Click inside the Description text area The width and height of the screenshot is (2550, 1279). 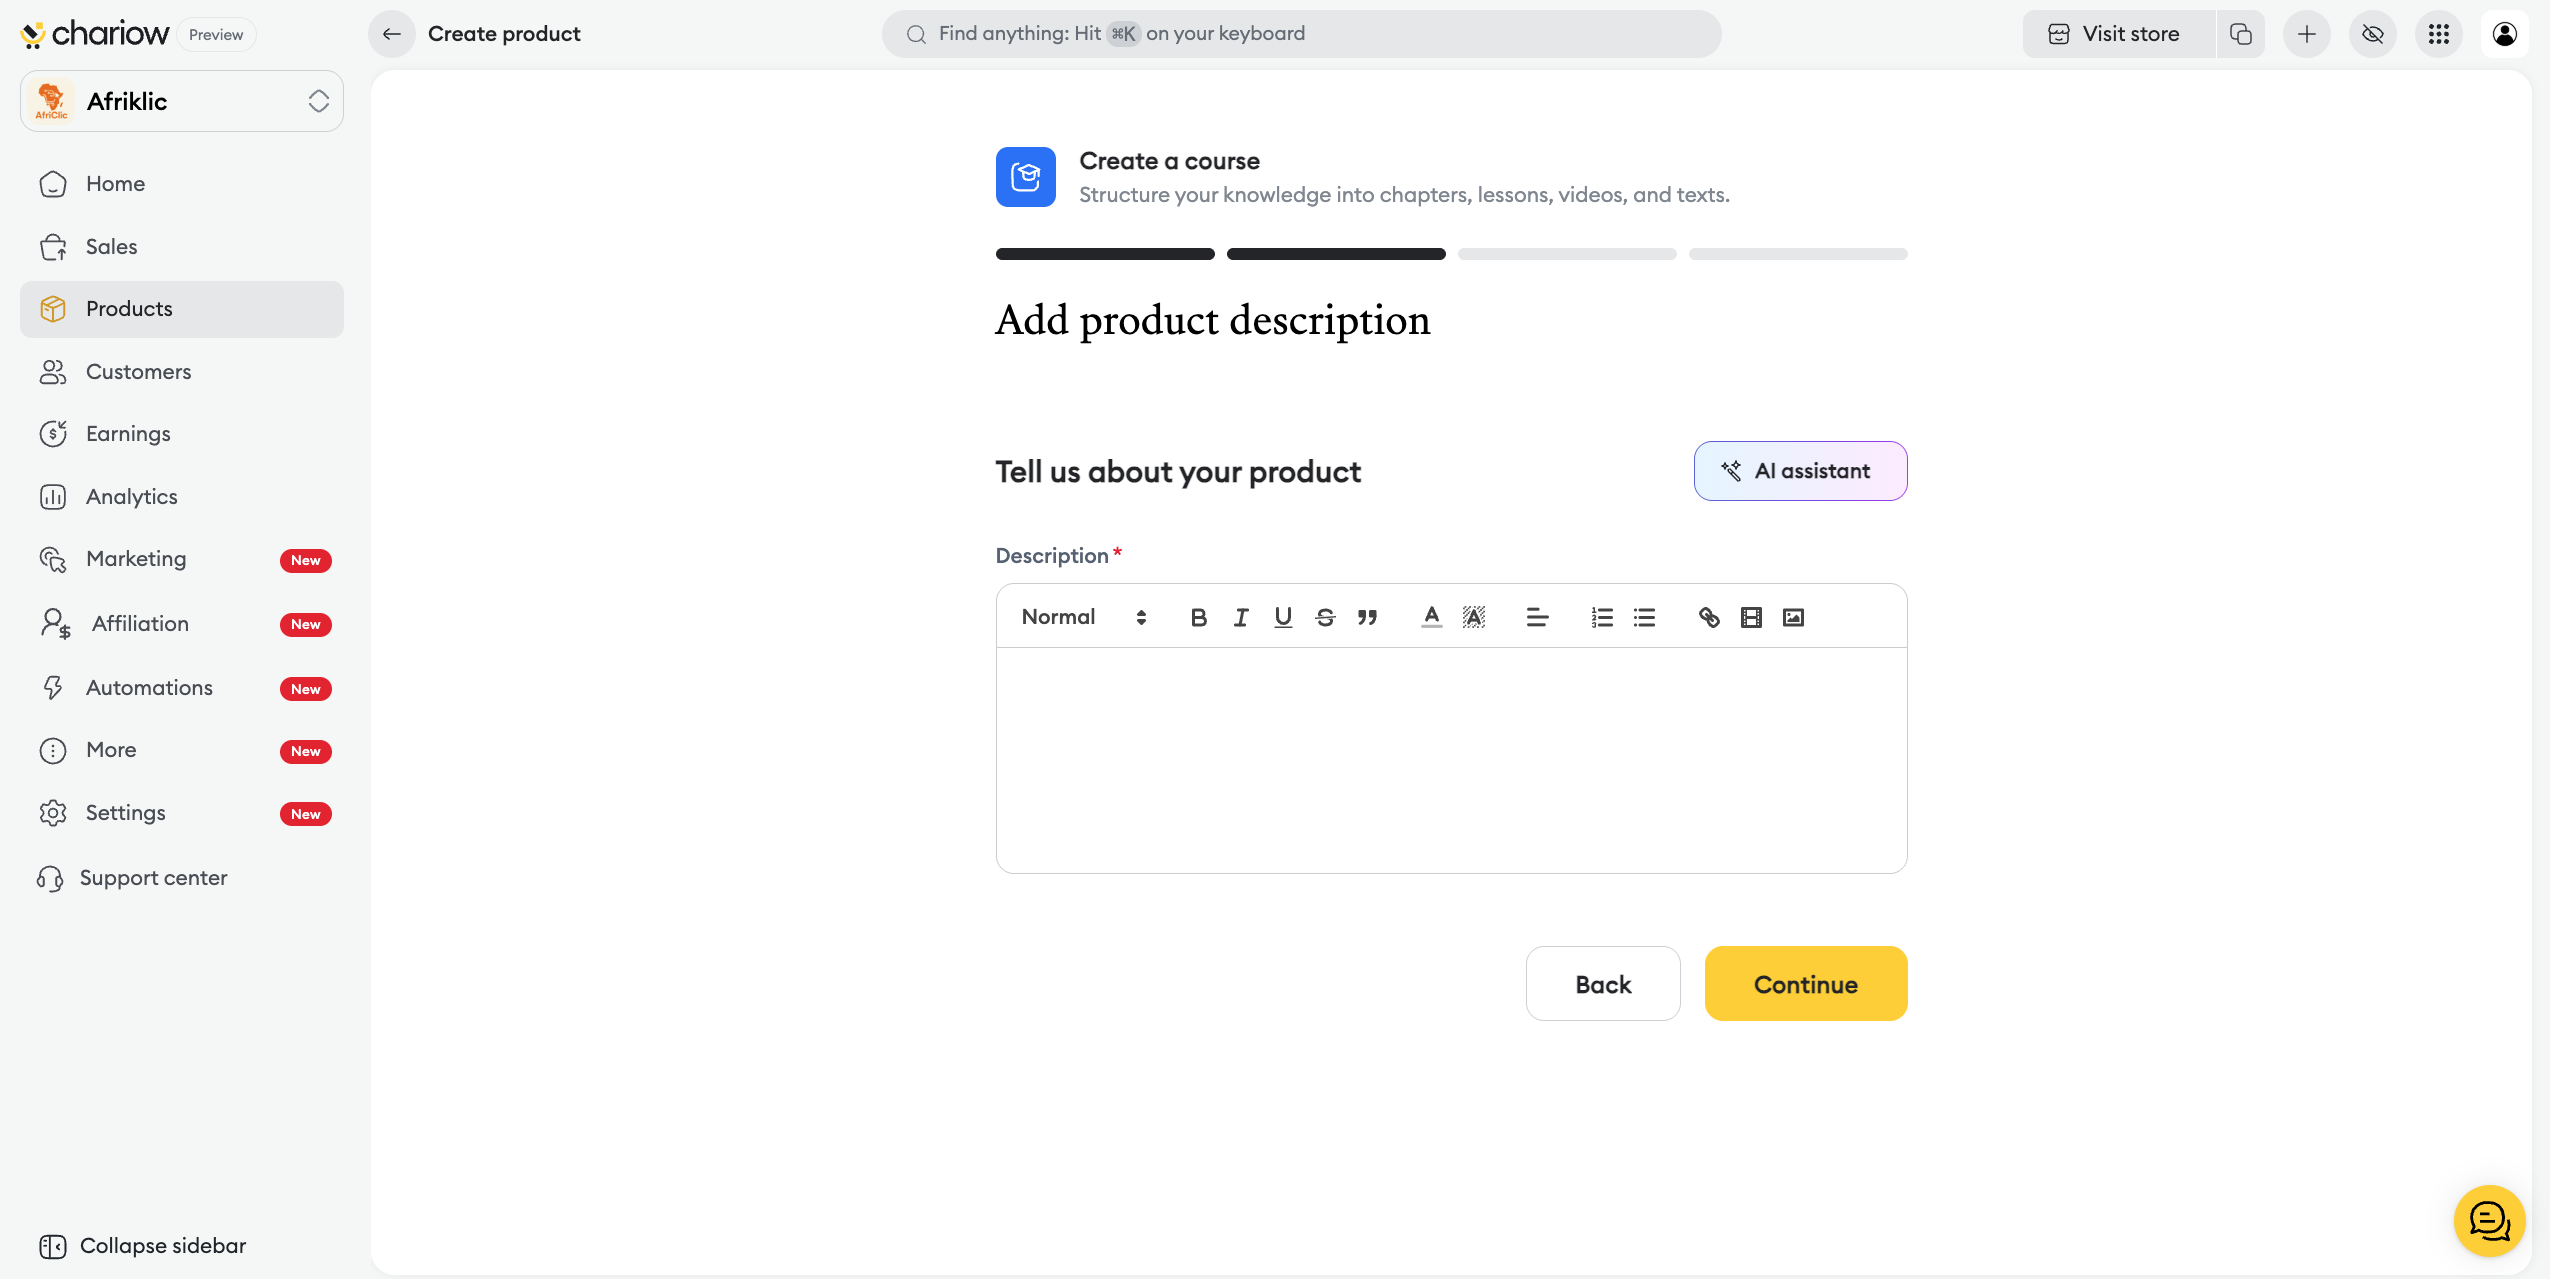(1450, 760)
